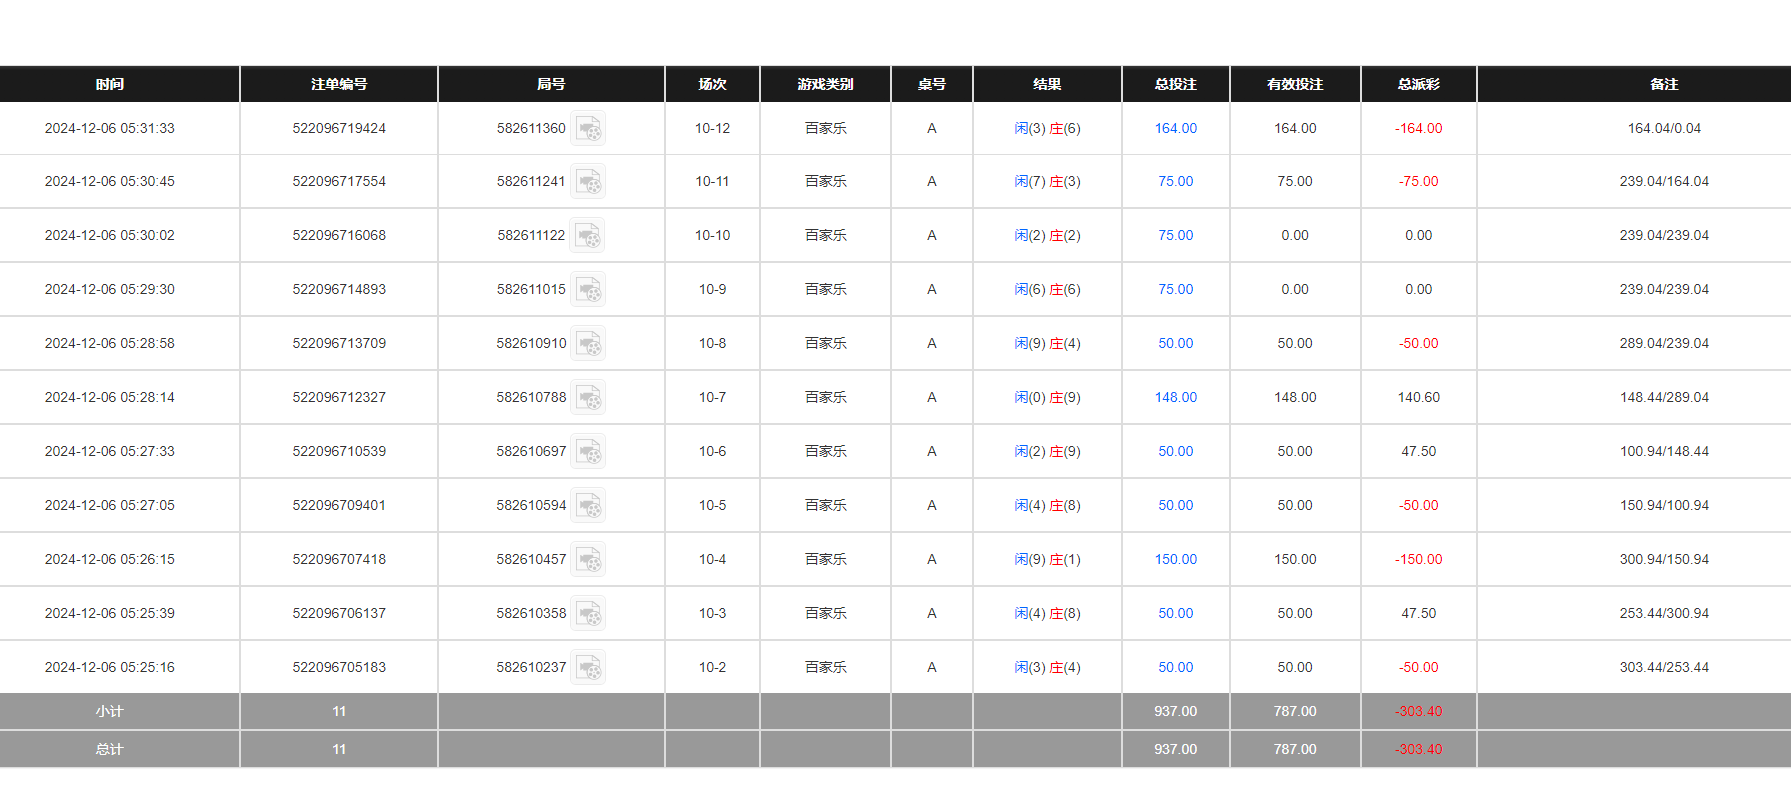Click video icon beside round 582610594
The image size is (1791, 800).
coord(588,506)
